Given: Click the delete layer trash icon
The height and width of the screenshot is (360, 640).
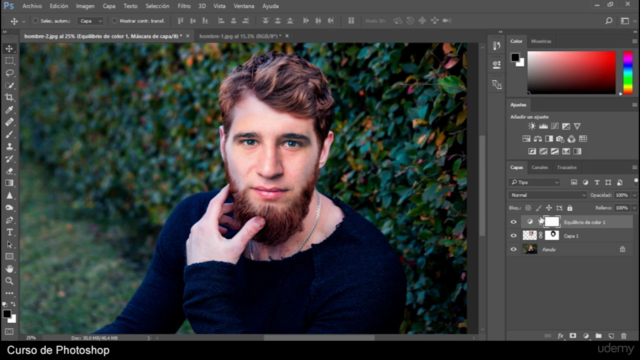Looking at the screenshot, I should (x=624, y=336).
